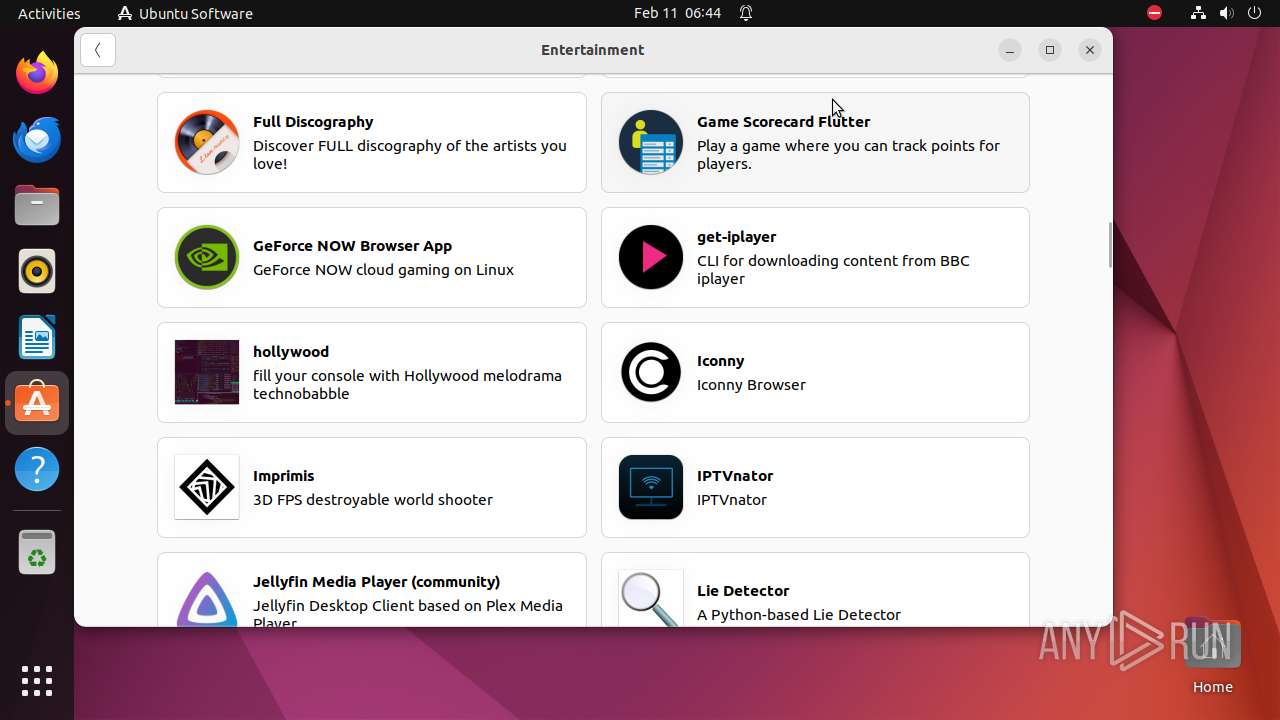Open the Full Discography title text

(x=313, y=122)
